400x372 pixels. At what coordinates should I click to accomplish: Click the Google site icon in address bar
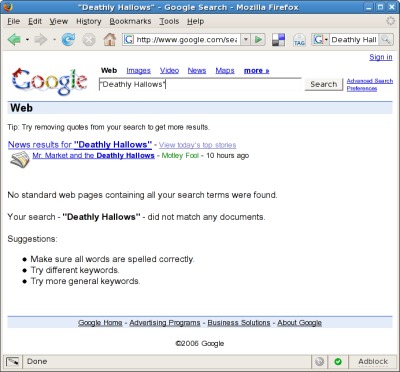[x=129, y=40]
